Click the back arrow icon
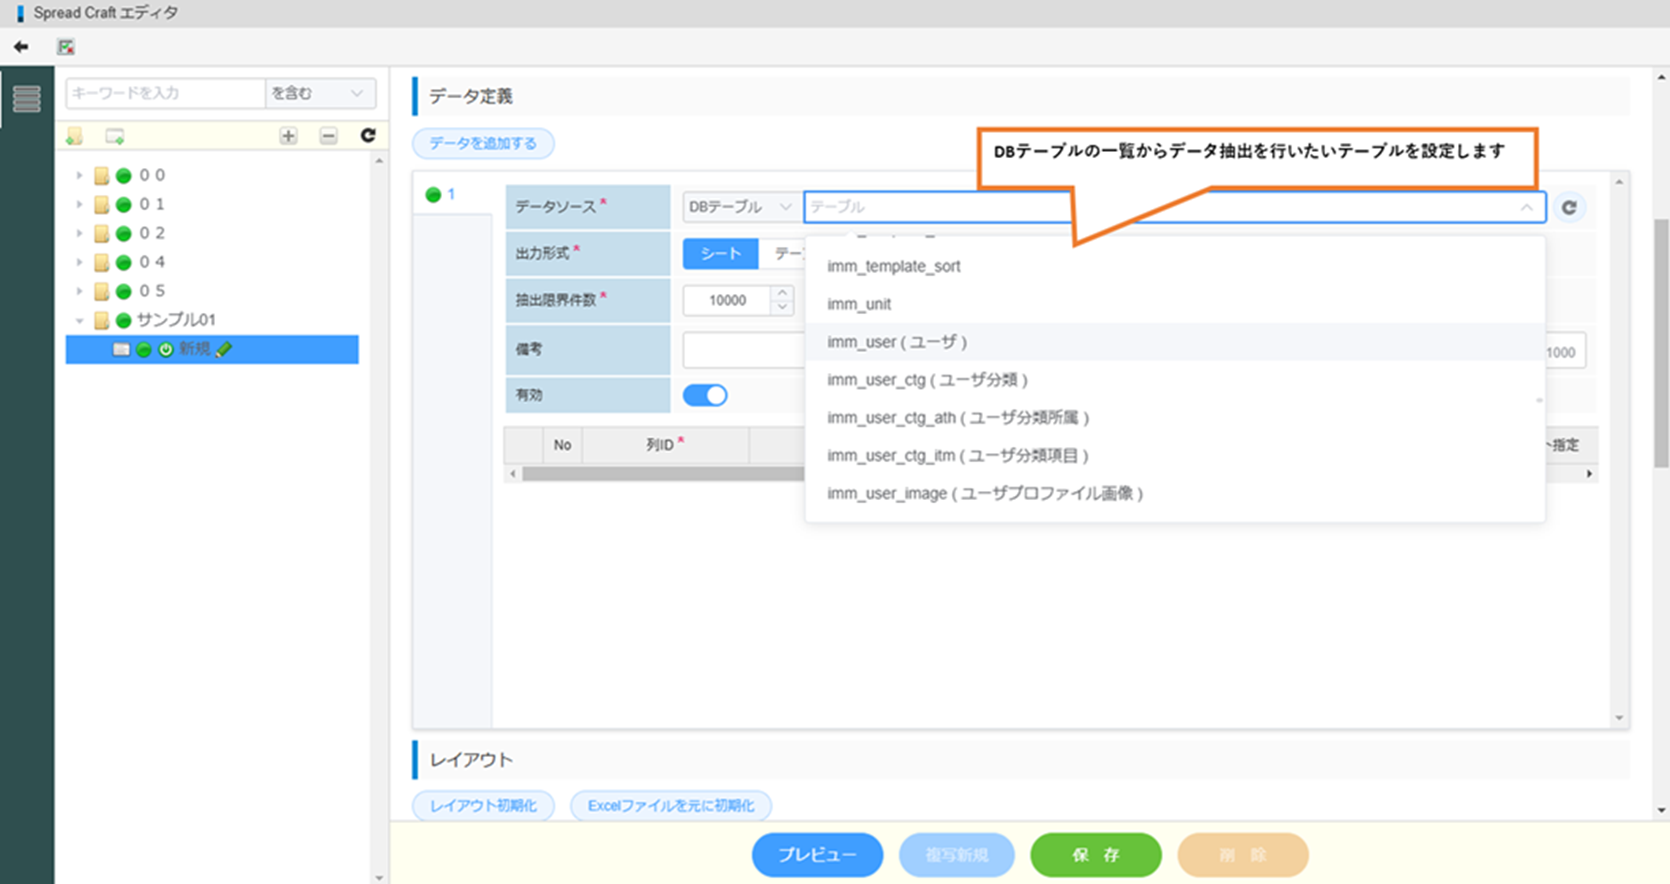The image size is (1670, 884). coord(21,47)
